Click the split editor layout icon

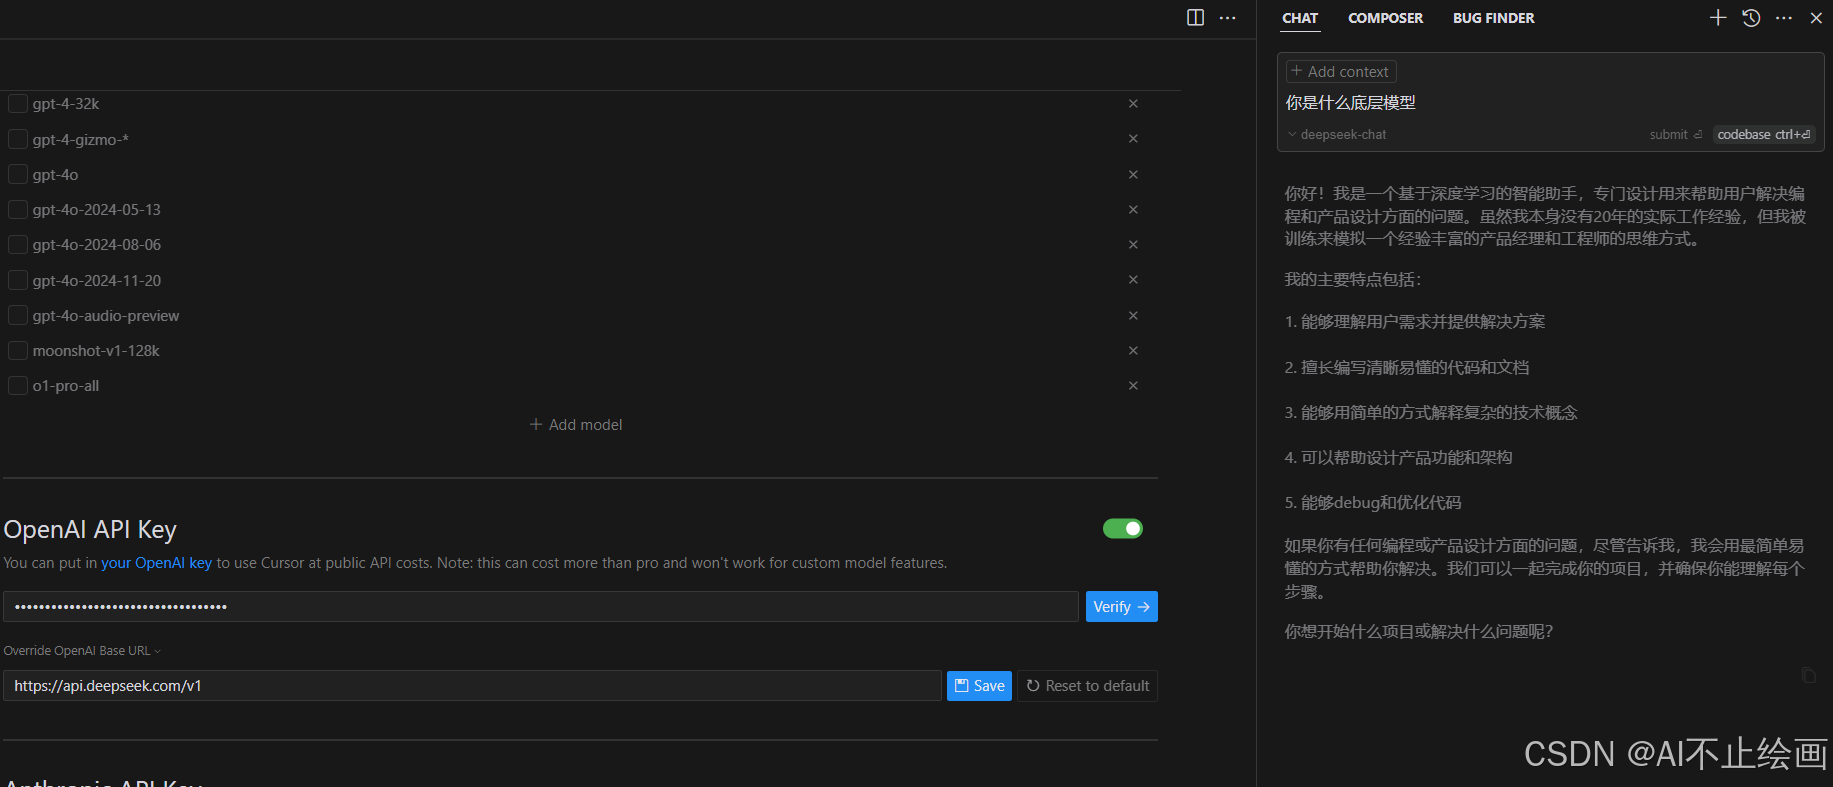(x=1195, y=18)
